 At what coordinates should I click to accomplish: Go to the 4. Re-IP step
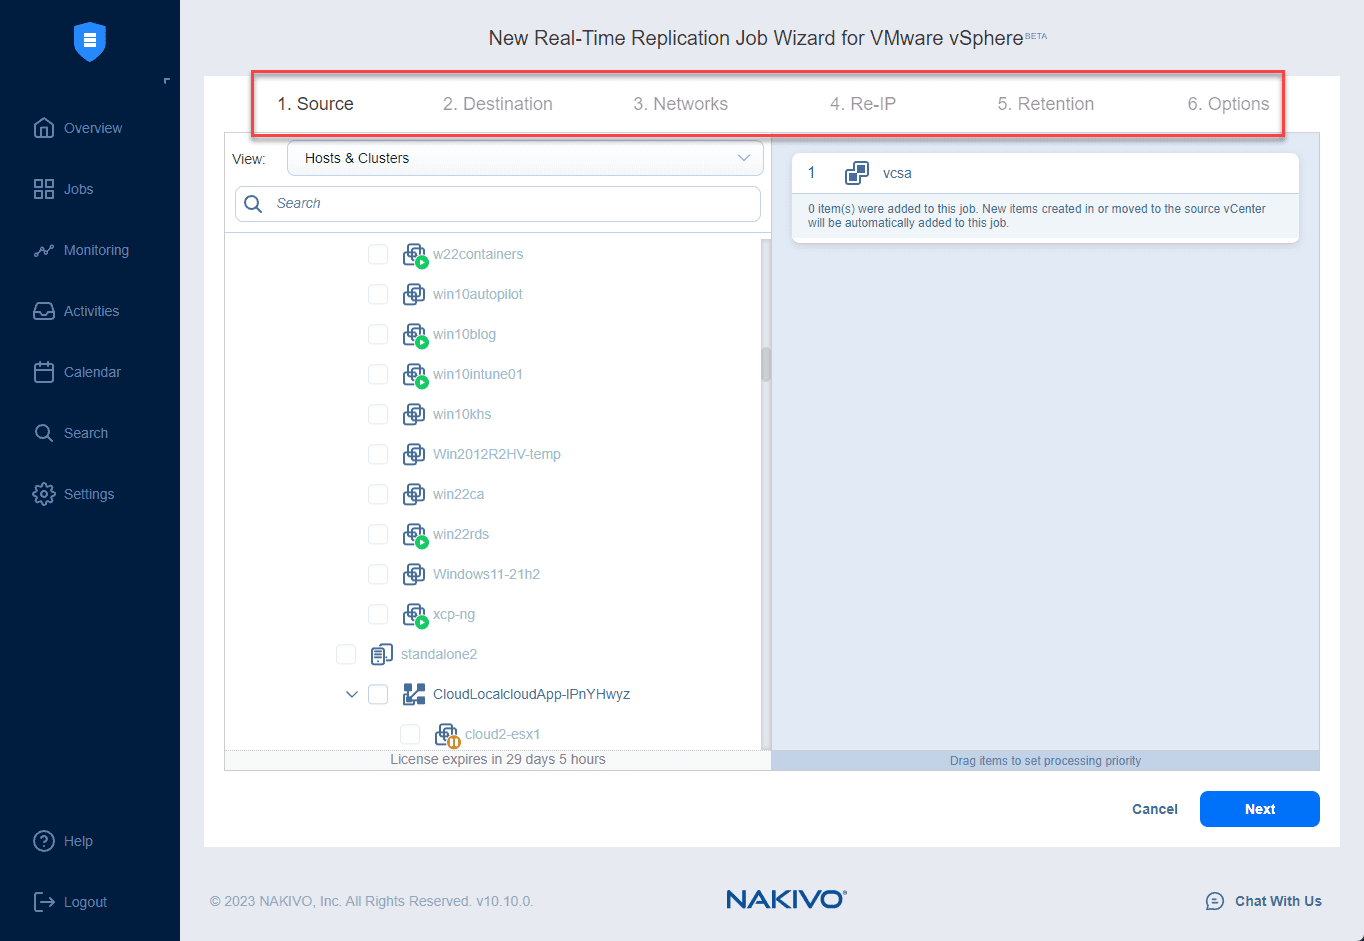tap(863, 104)
